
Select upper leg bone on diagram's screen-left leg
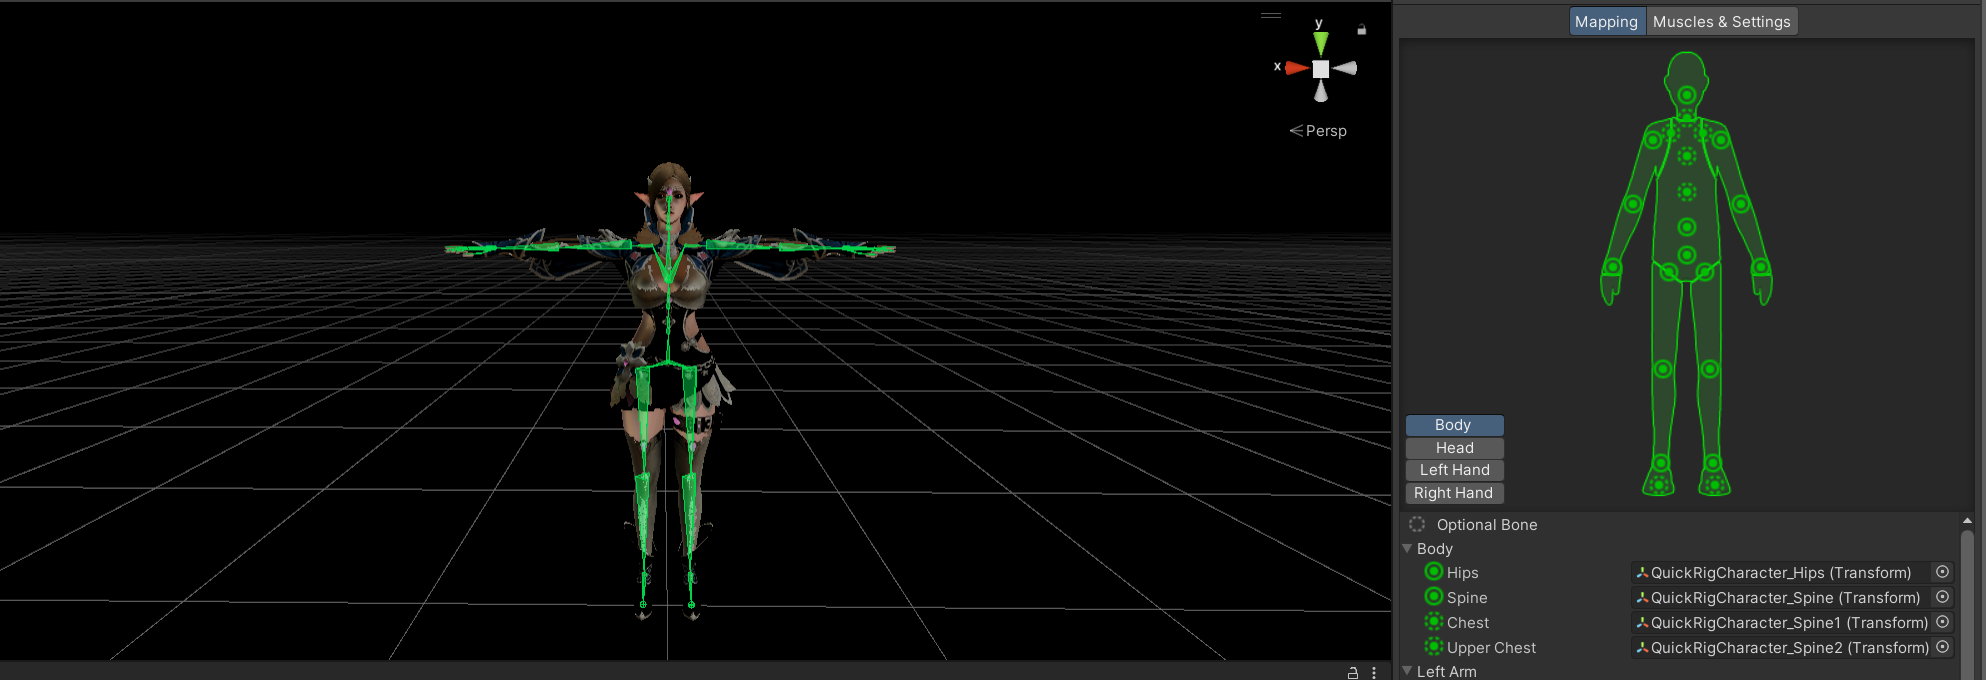pyautogui.click(x=1668, y=271)
